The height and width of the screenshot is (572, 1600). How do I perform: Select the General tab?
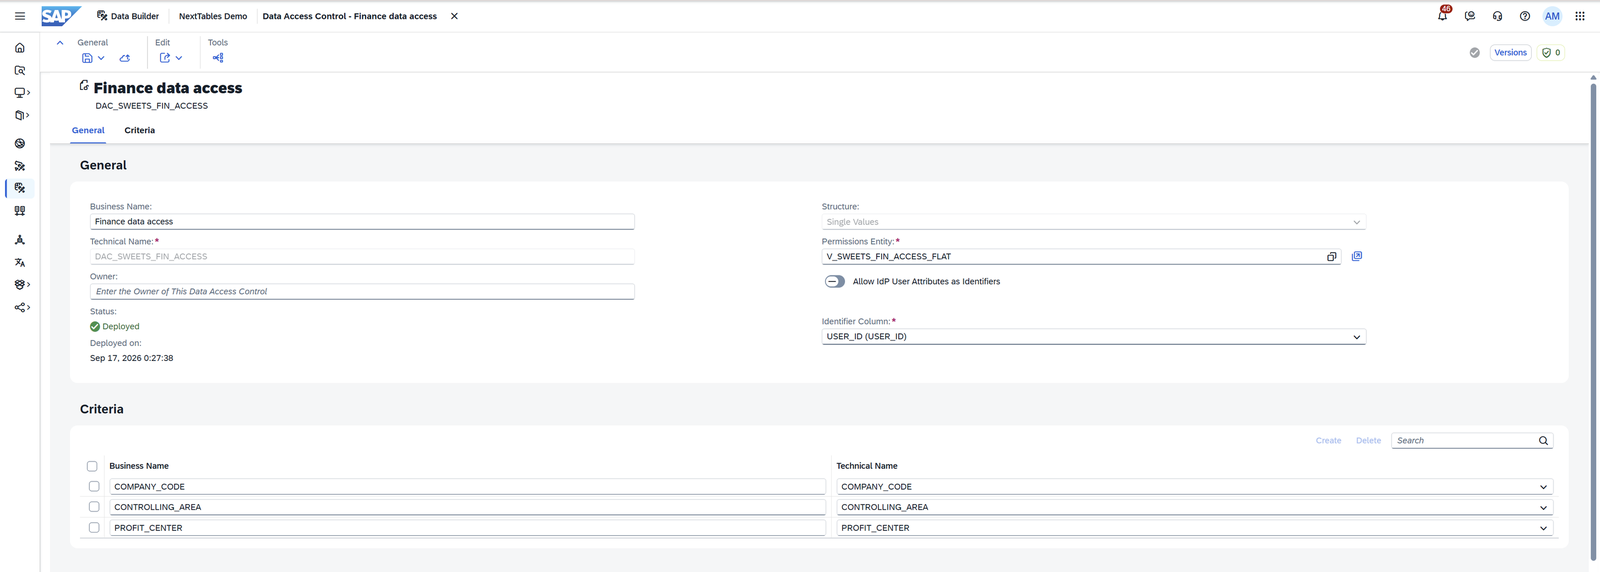click(x=88, y=131)
